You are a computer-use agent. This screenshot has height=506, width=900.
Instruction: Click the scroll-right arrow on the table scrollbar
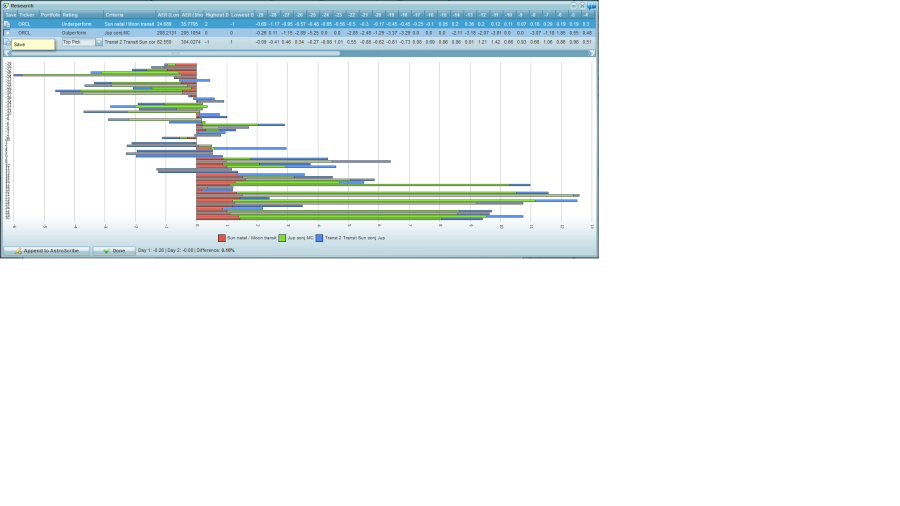591,52
